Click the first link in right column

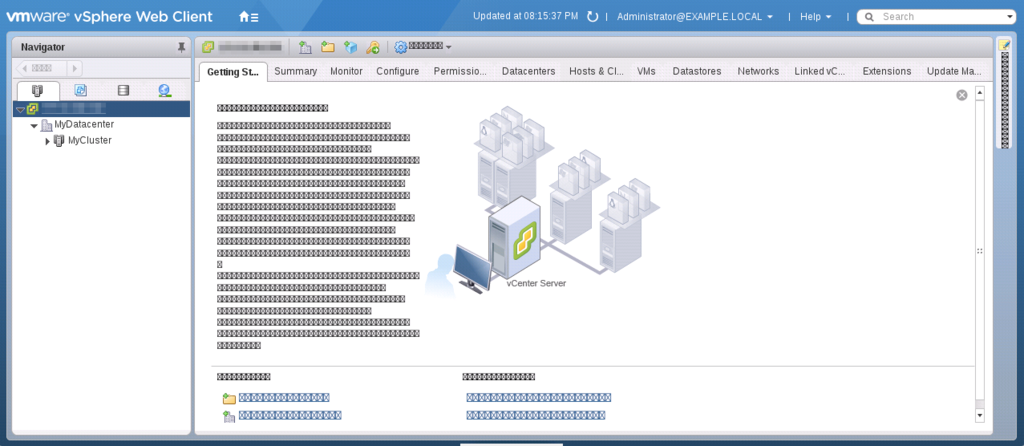pos(539,398)
